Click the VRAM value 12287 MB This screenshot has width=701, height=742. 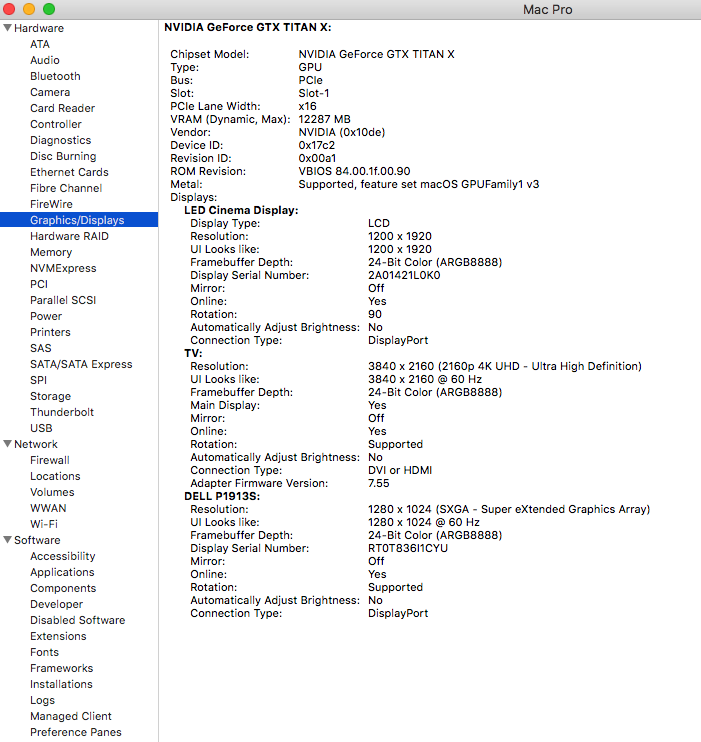pos(325,119)
